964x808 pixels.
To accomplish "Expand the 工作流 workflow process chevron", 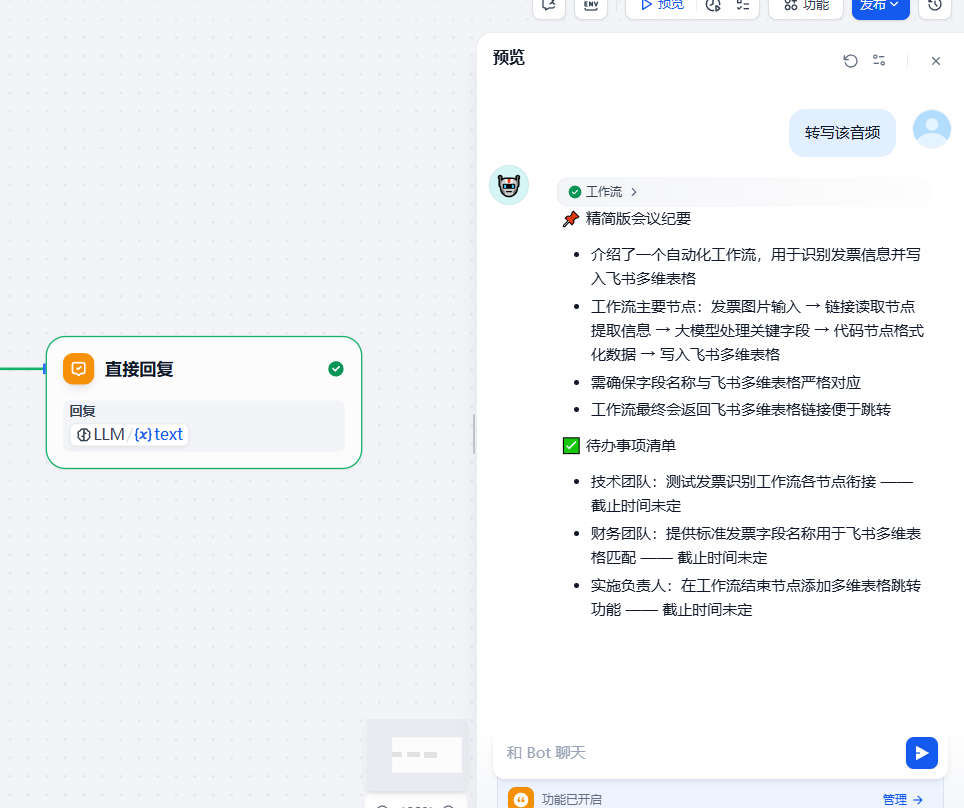I will (634, 192).
